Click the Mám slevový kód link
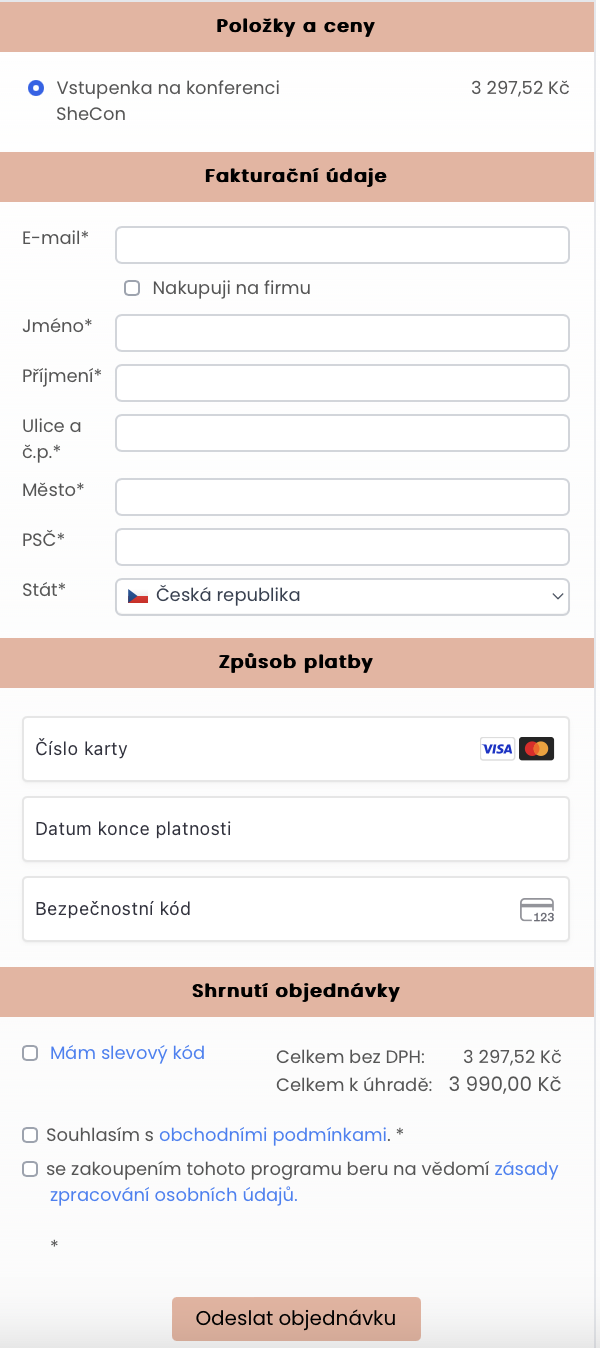The height and width of the screenshot is (1348, 600). coord(127,1053)
